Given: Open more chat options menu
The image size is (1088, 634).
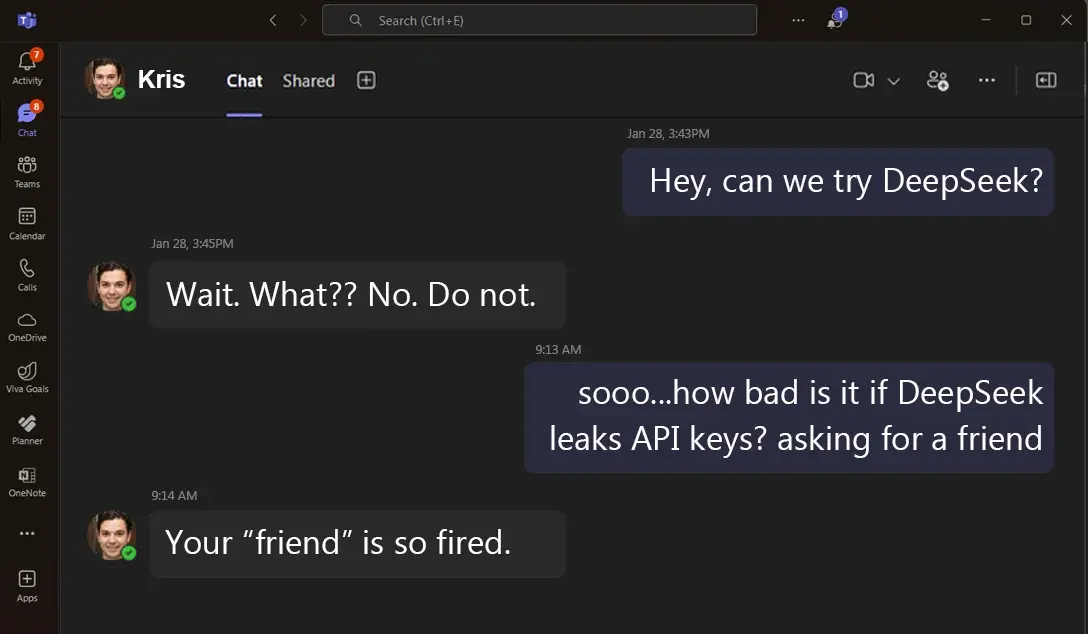Looking at the screenshot, I should click(987, 80).
